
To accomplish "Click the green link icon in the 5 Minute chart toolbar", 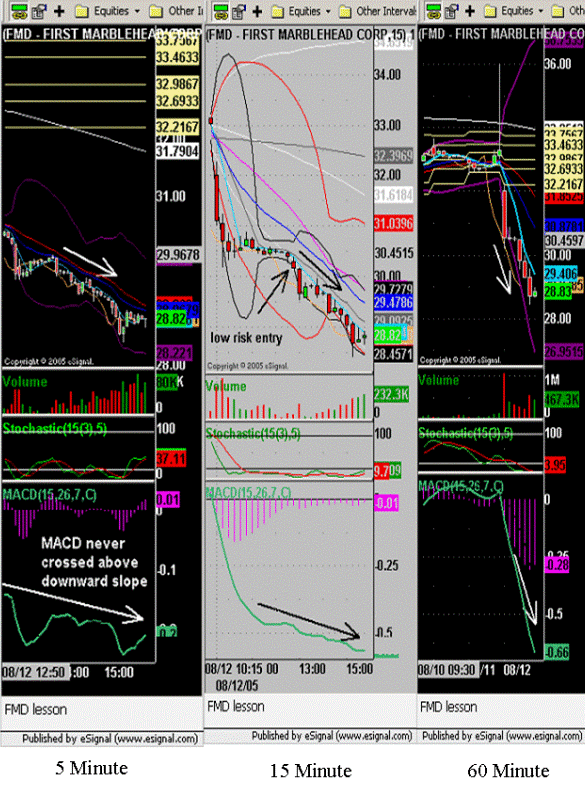I will [x=19, y=11].
